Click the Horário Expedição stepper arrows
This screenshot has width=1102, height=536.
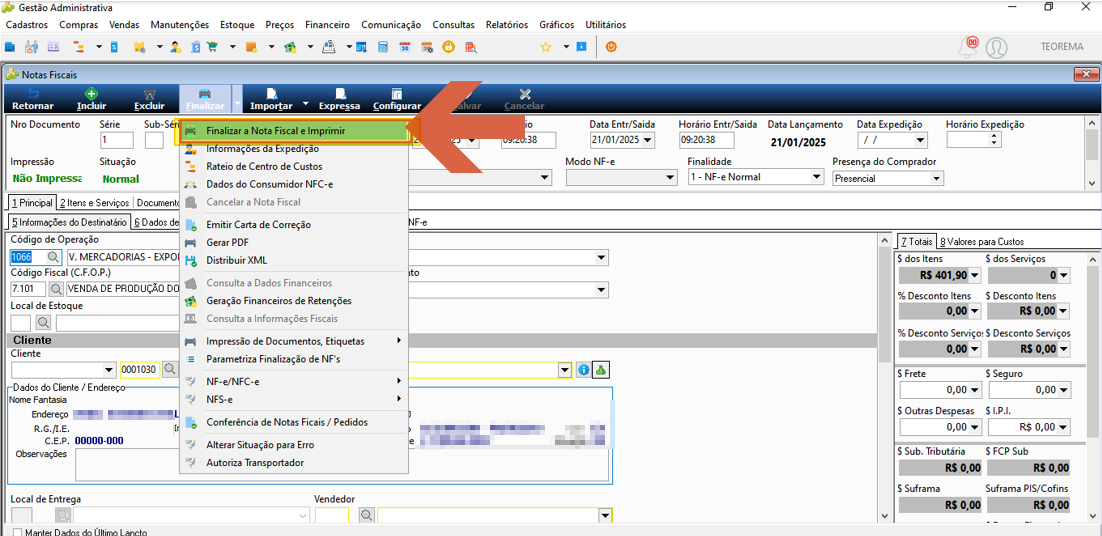[993, 140]
